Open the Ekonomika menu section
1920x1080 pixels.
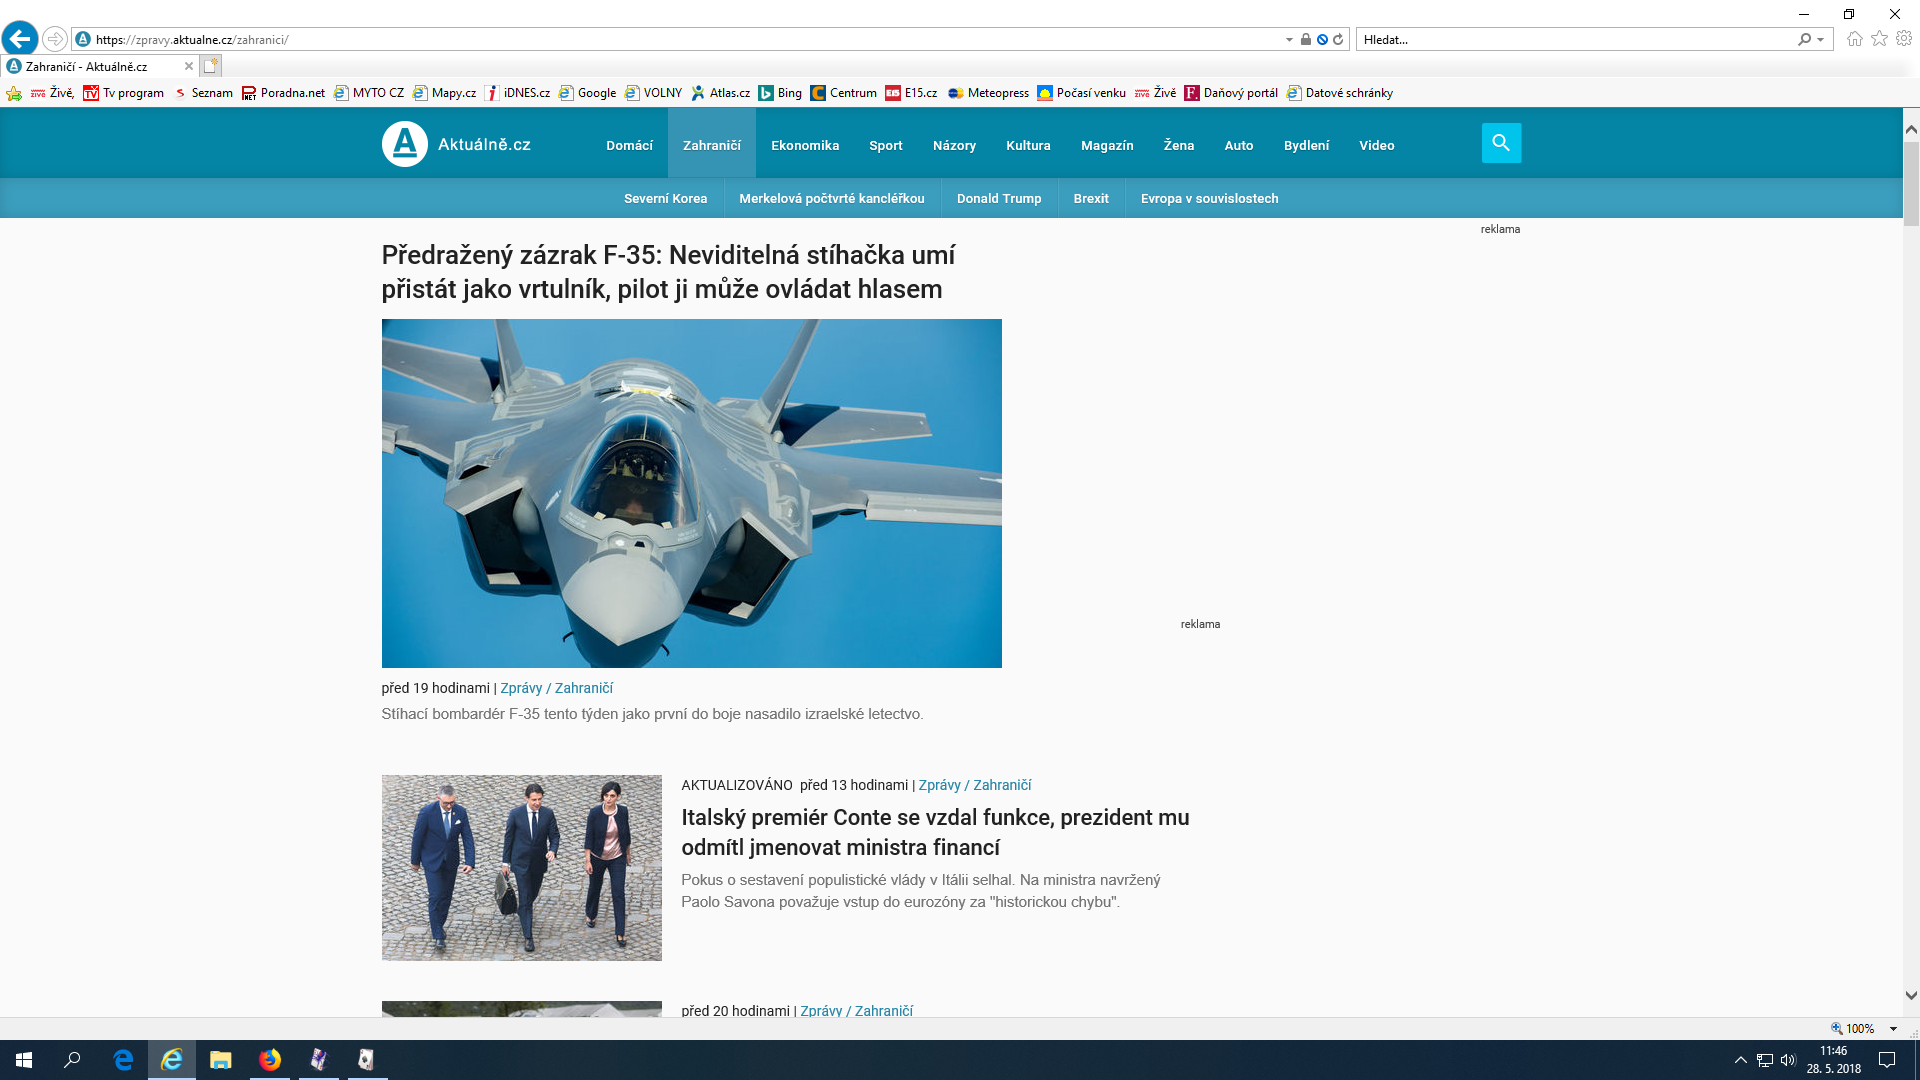point(804,146)
